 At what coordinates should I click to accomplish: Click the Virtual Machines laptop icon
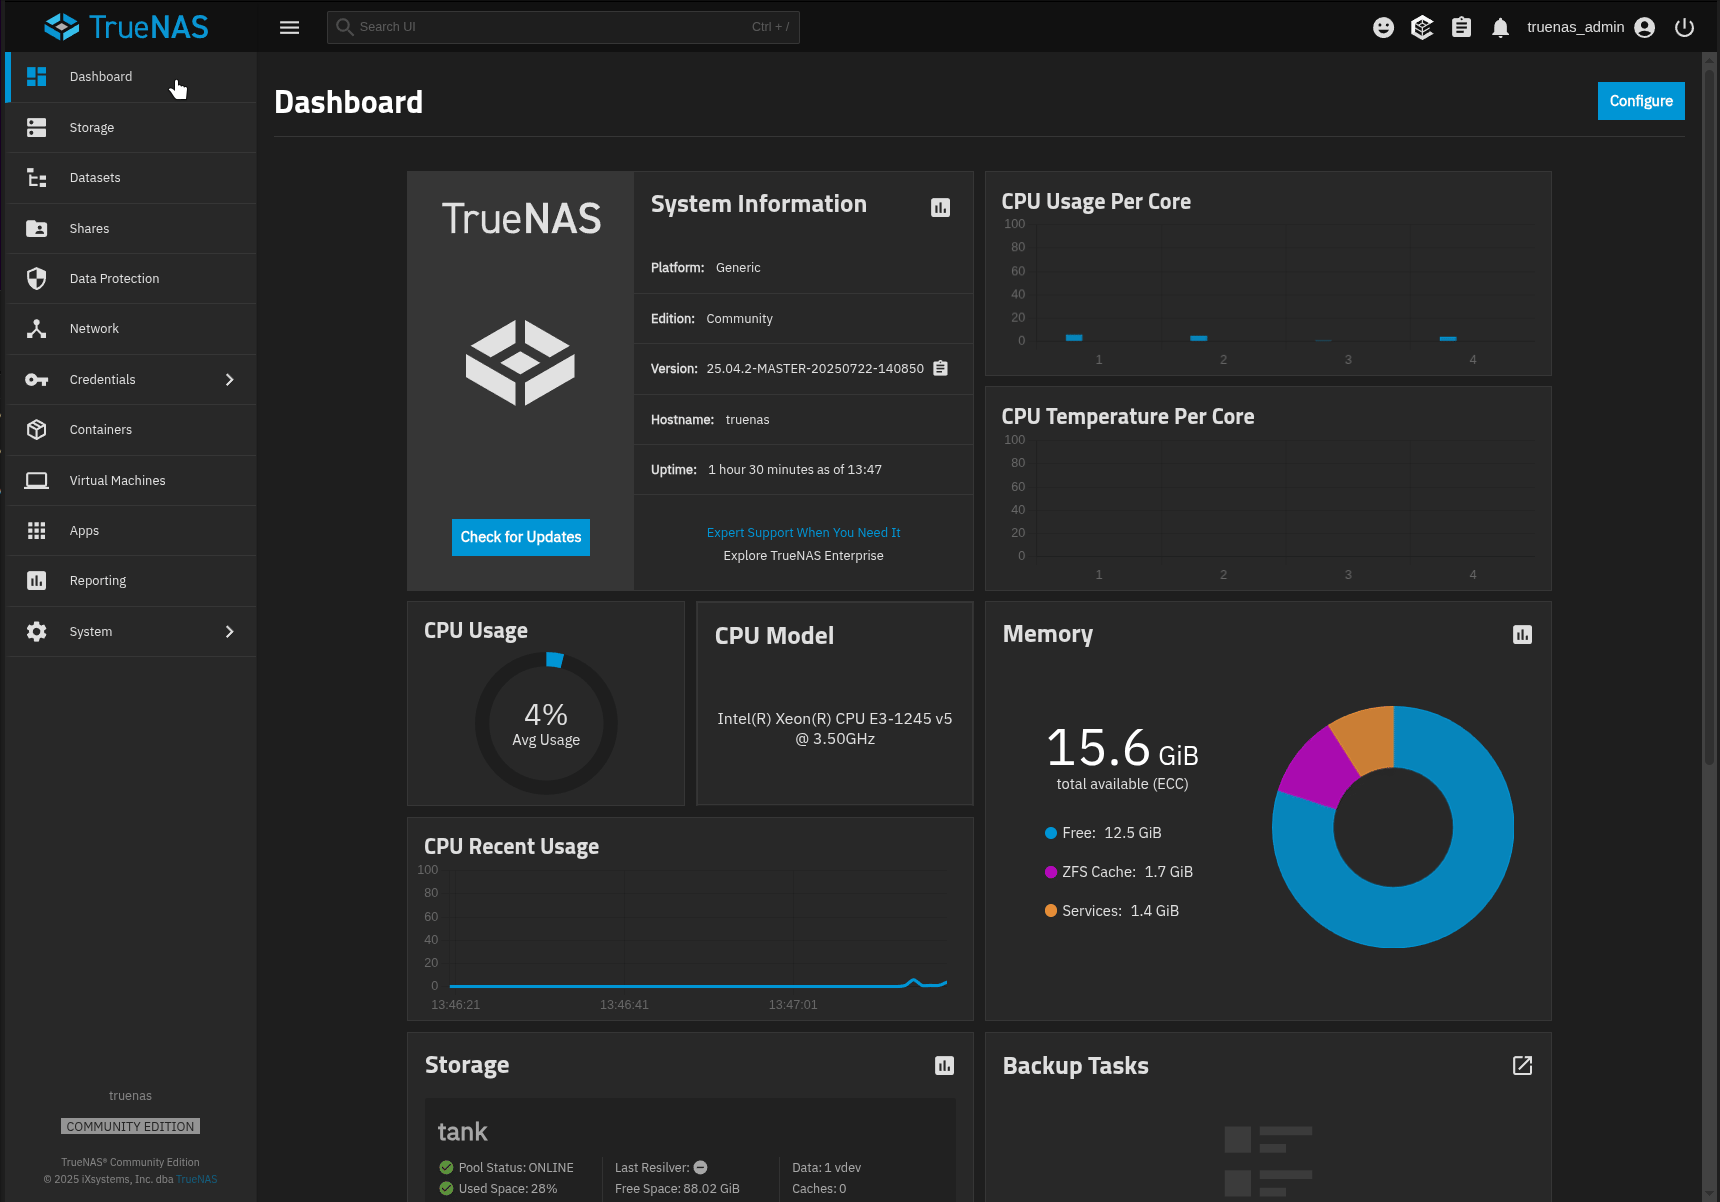pos(37,480)
